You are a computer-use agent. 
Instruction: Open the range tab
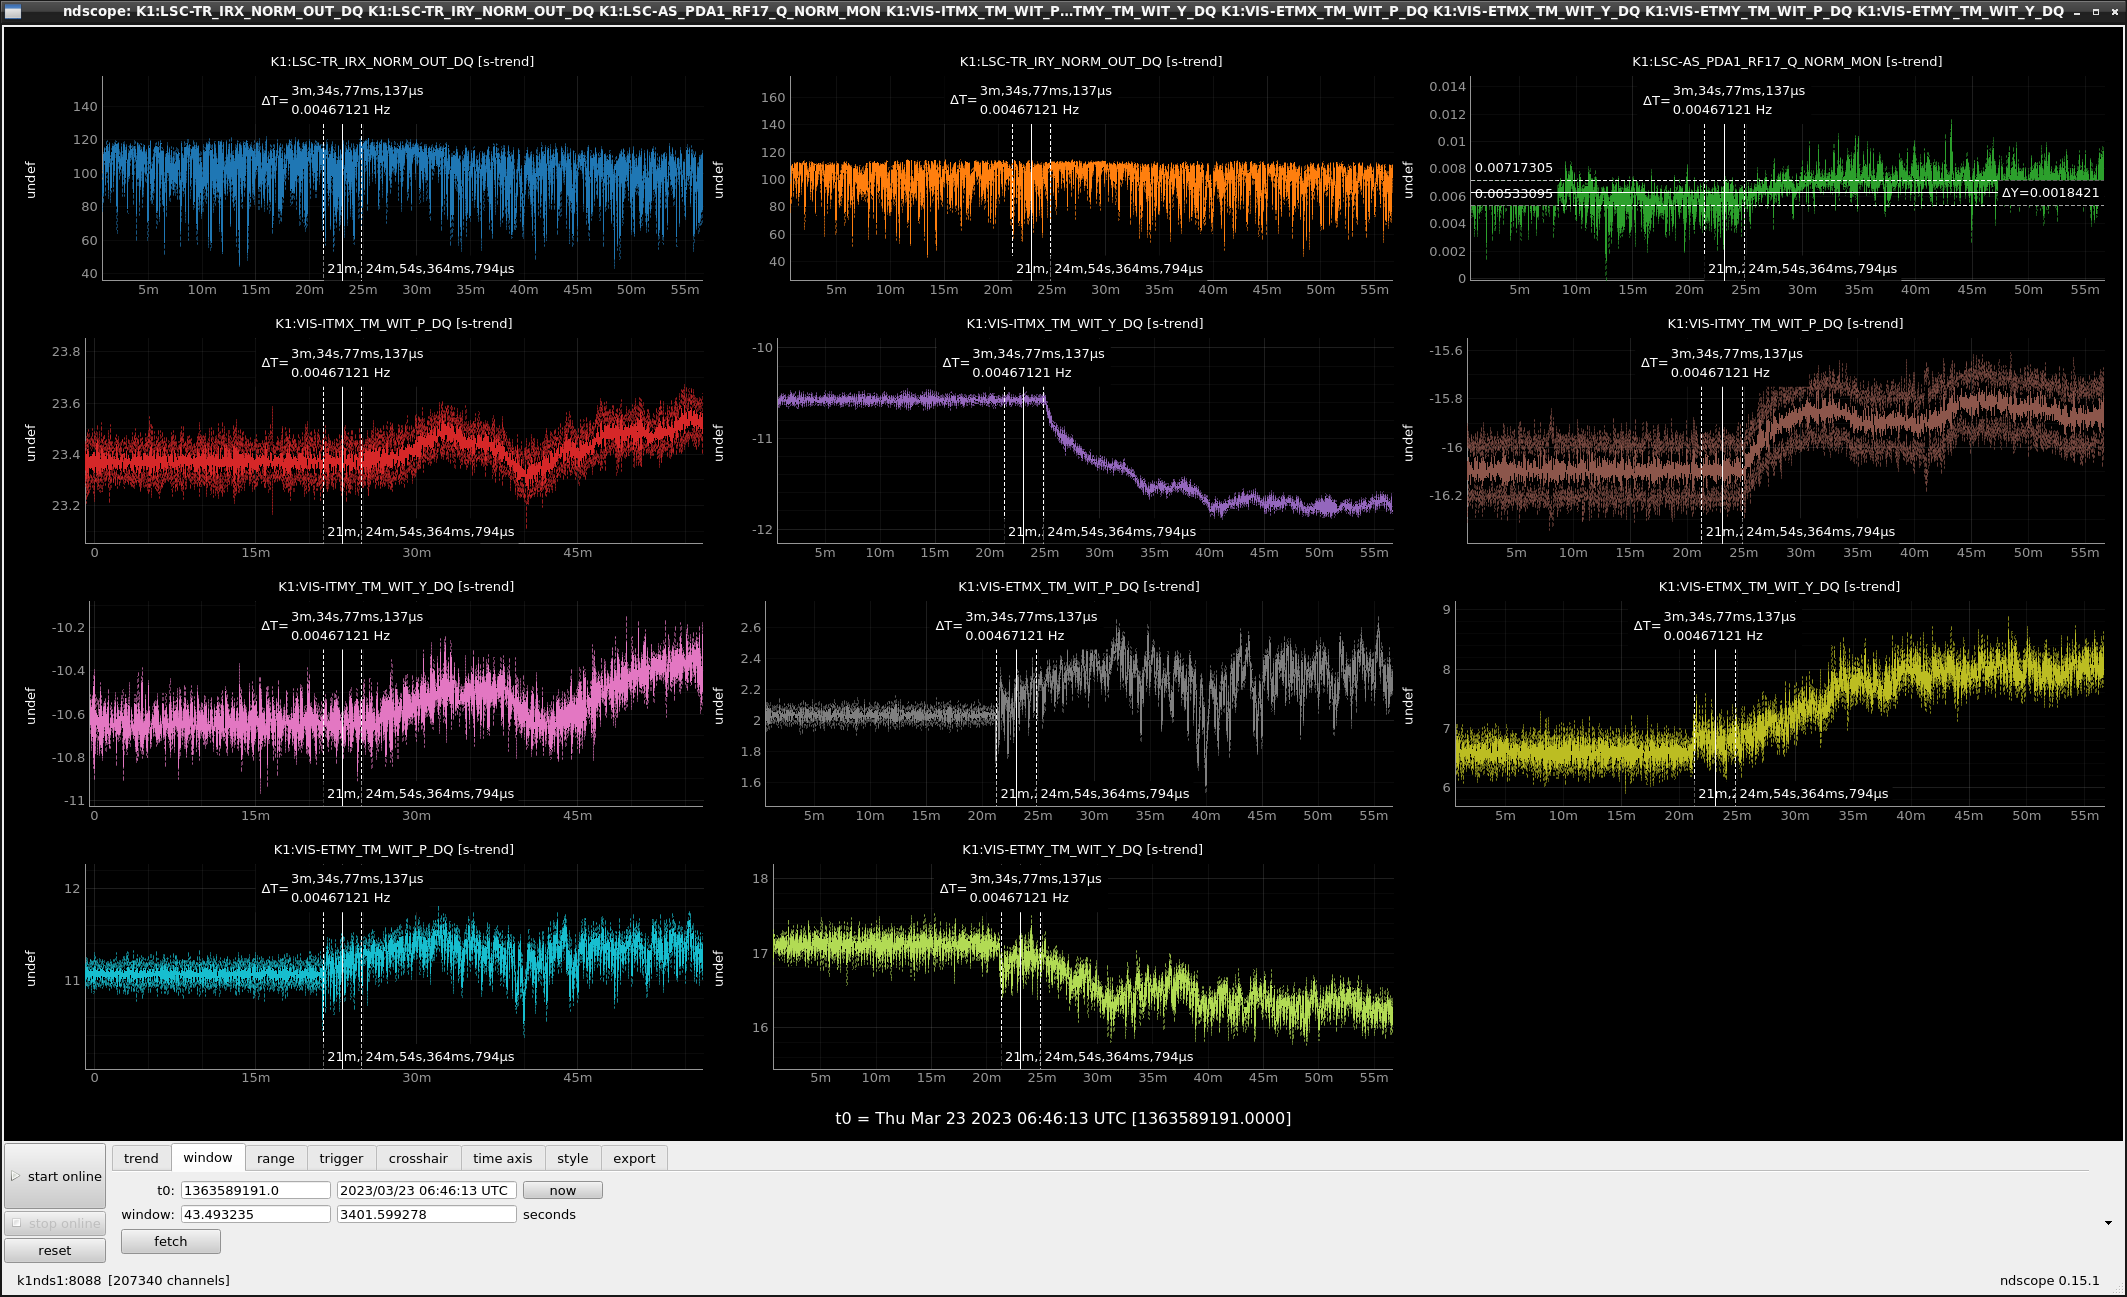tap(276, 1158)
